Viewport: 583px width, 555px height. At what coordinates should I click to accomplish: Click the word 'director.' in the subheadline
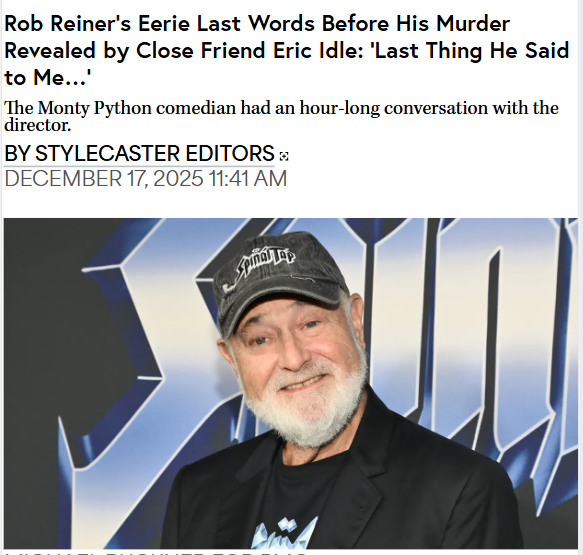(37, 125)
